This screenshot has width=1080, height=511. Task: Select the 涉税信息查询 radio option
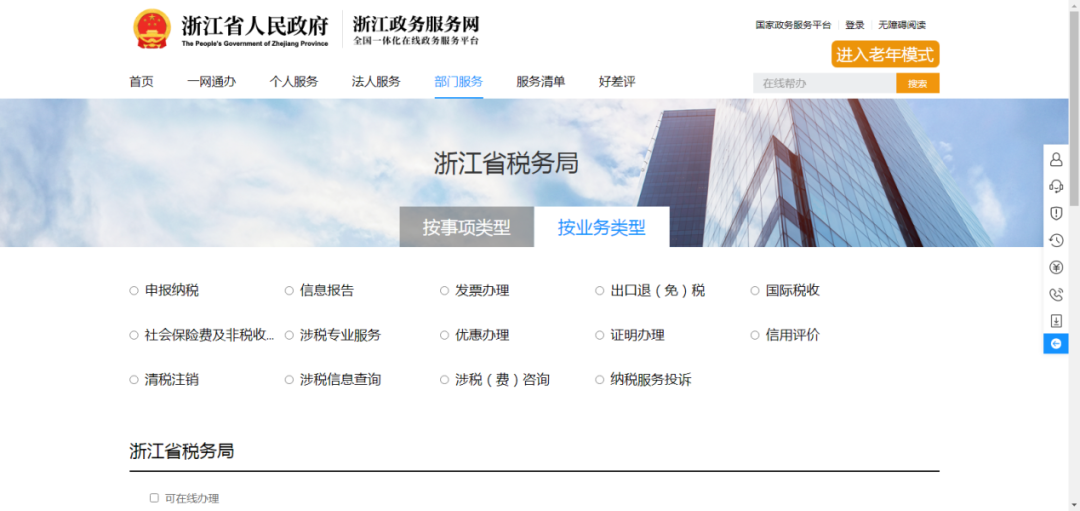(289, 379)
